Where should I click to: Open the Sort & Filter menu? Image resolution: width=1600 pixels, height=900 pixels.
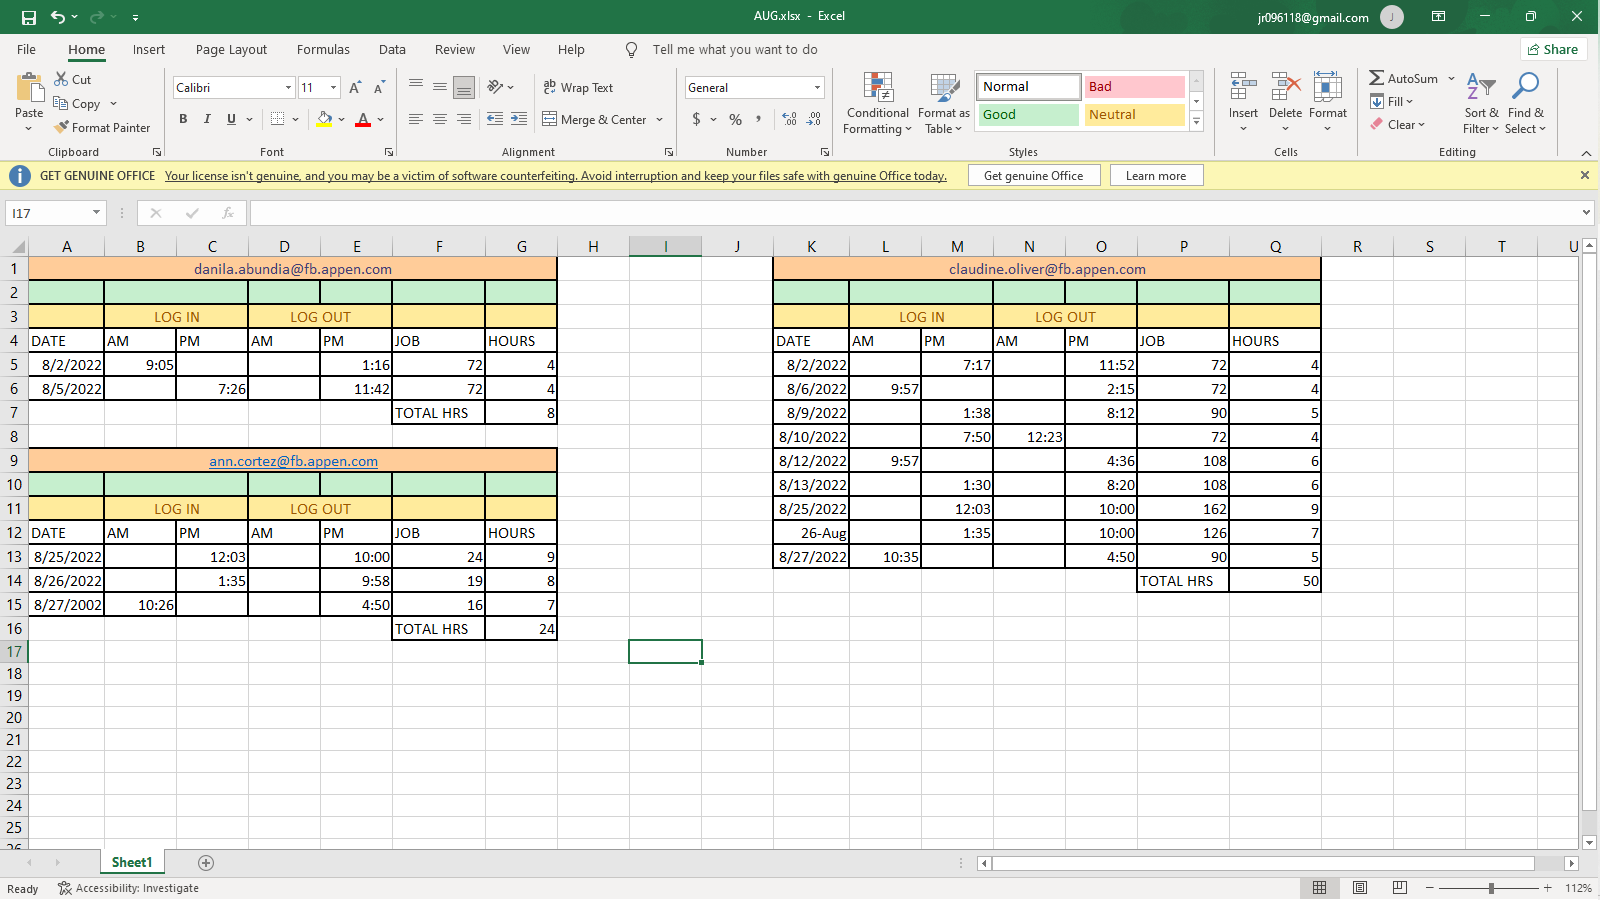coord(1481,103)
